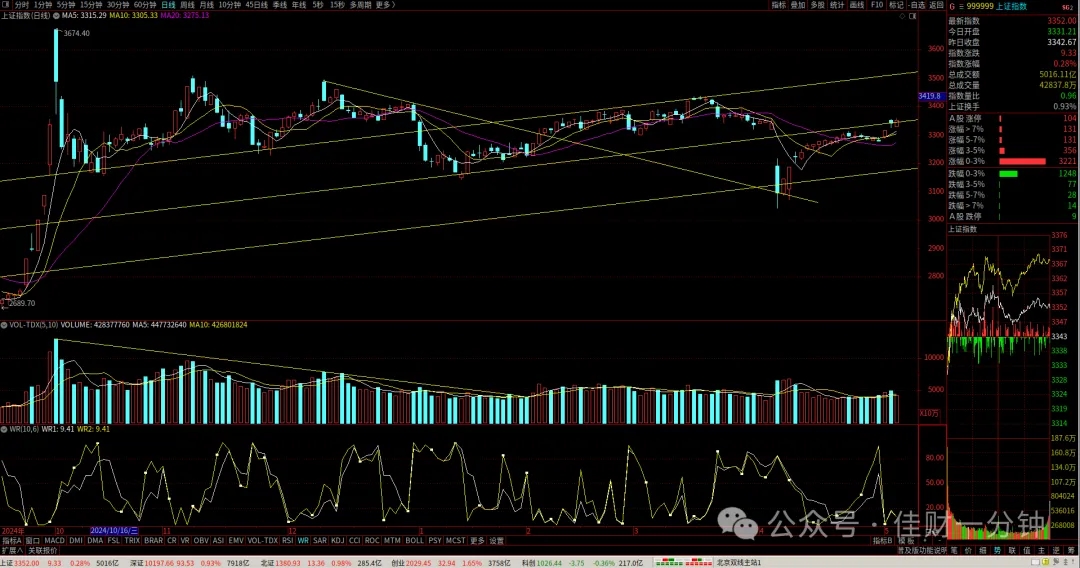Open F10 company information
The height and width of the screenshot is (568, 1080).
(x=877, y=5)
